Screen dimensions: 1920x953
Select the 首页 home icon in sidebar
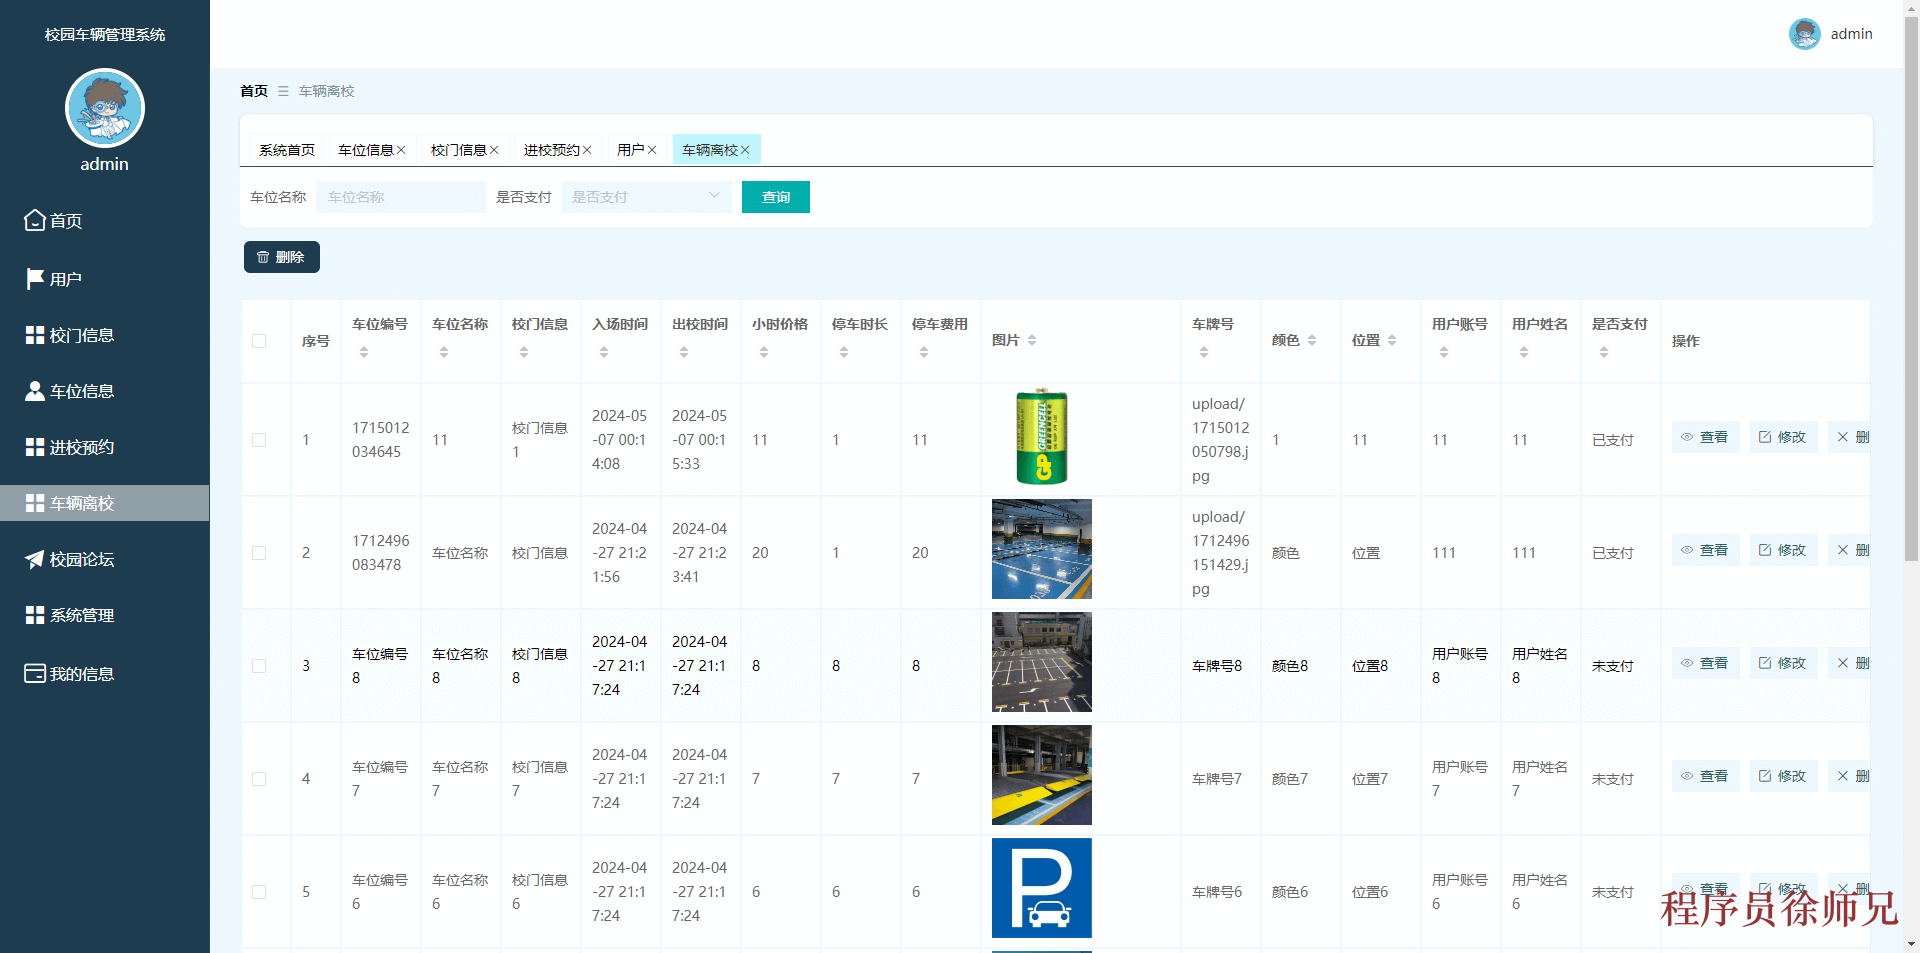click(x=33, y=220)
